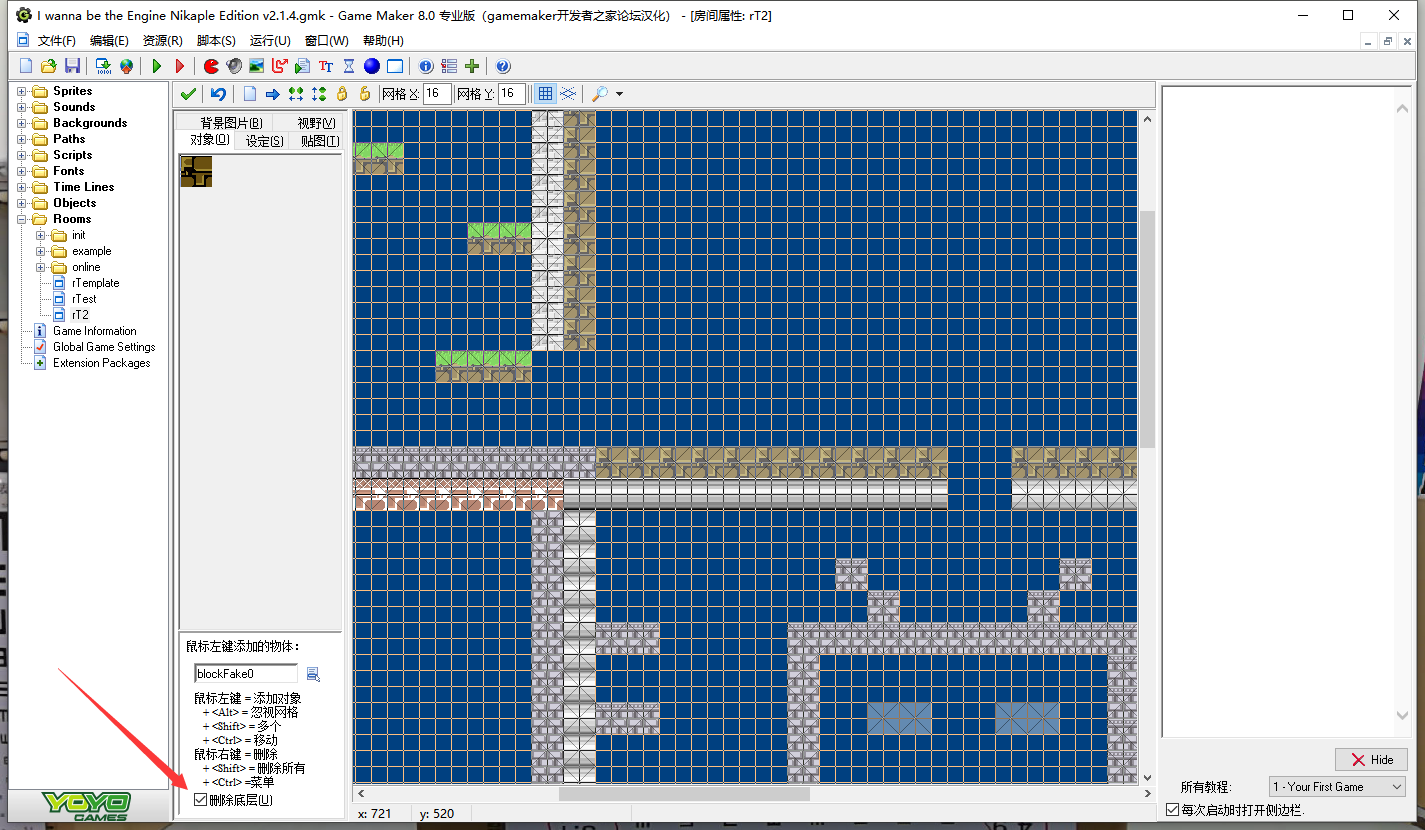Switch to the 设定(S) tab
The image size is (1425, 830).
click(x=265, y=141)
